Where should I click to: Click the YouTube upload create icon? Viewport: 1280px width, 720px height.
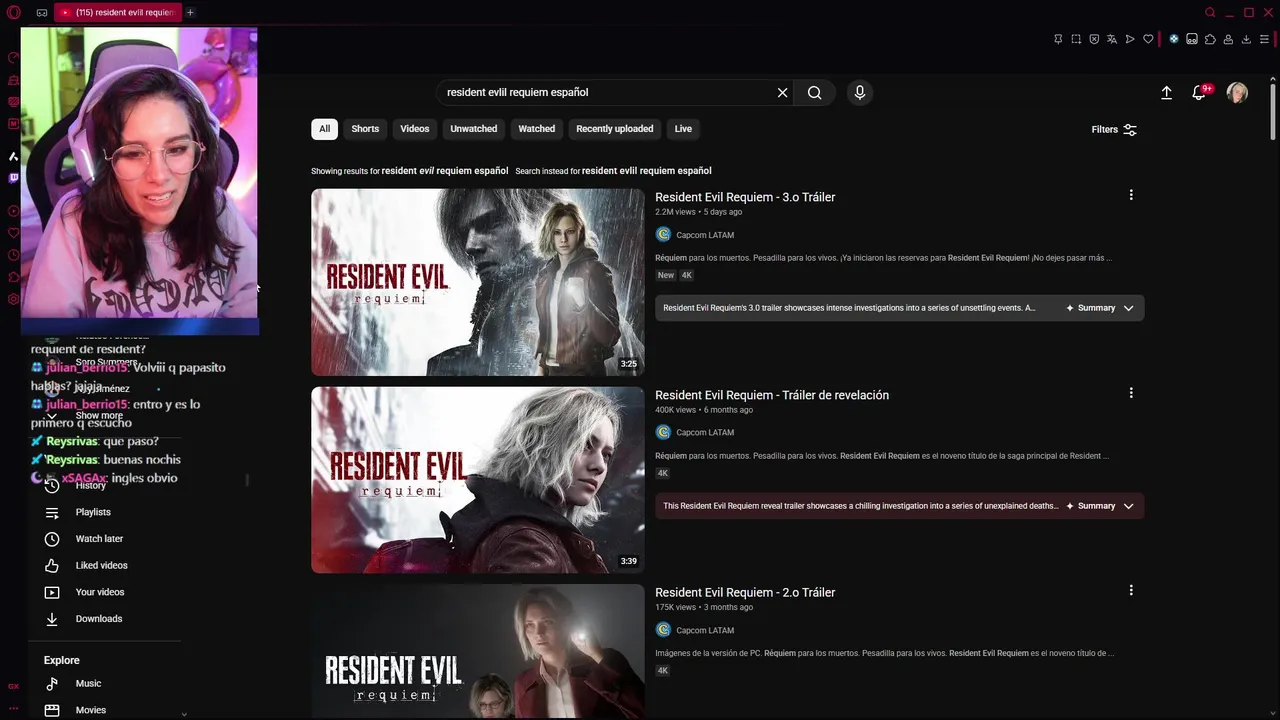(1166, 92)
